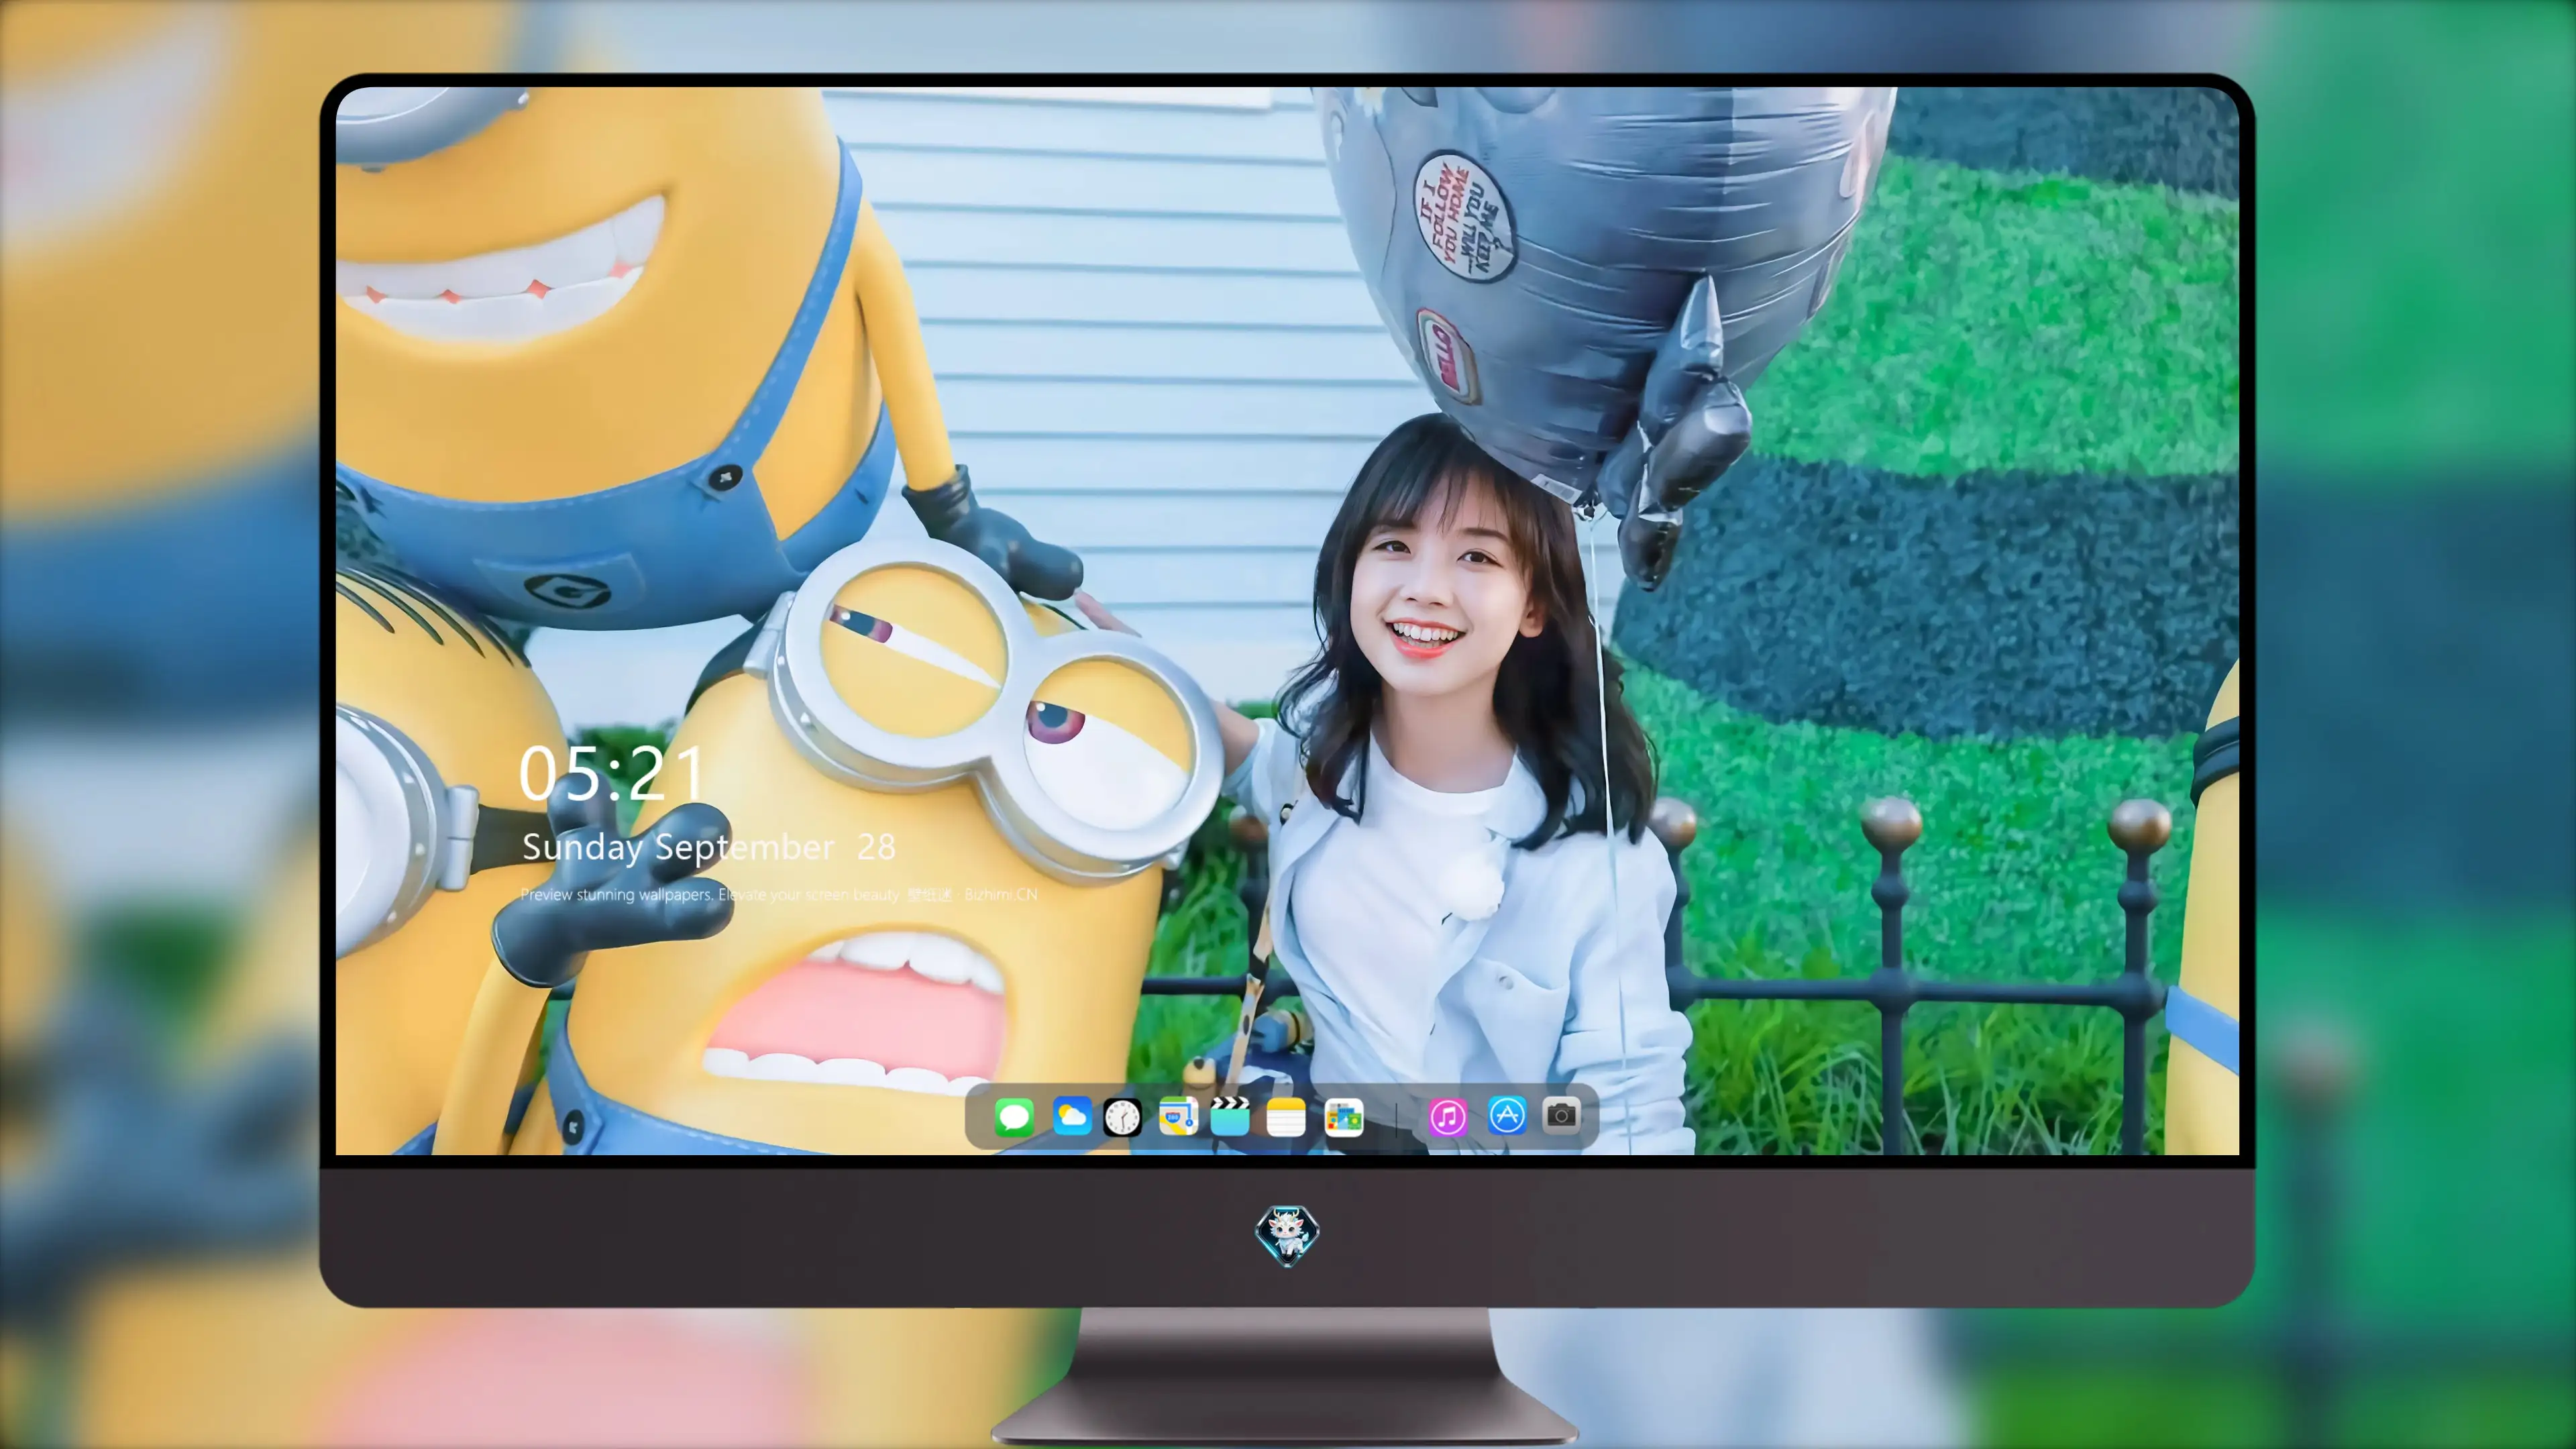Viewport: 2576px width, 1449px height.
Task: Launch the clapperboard Videos app in the dock
Action: (x=1230, y=1116)
